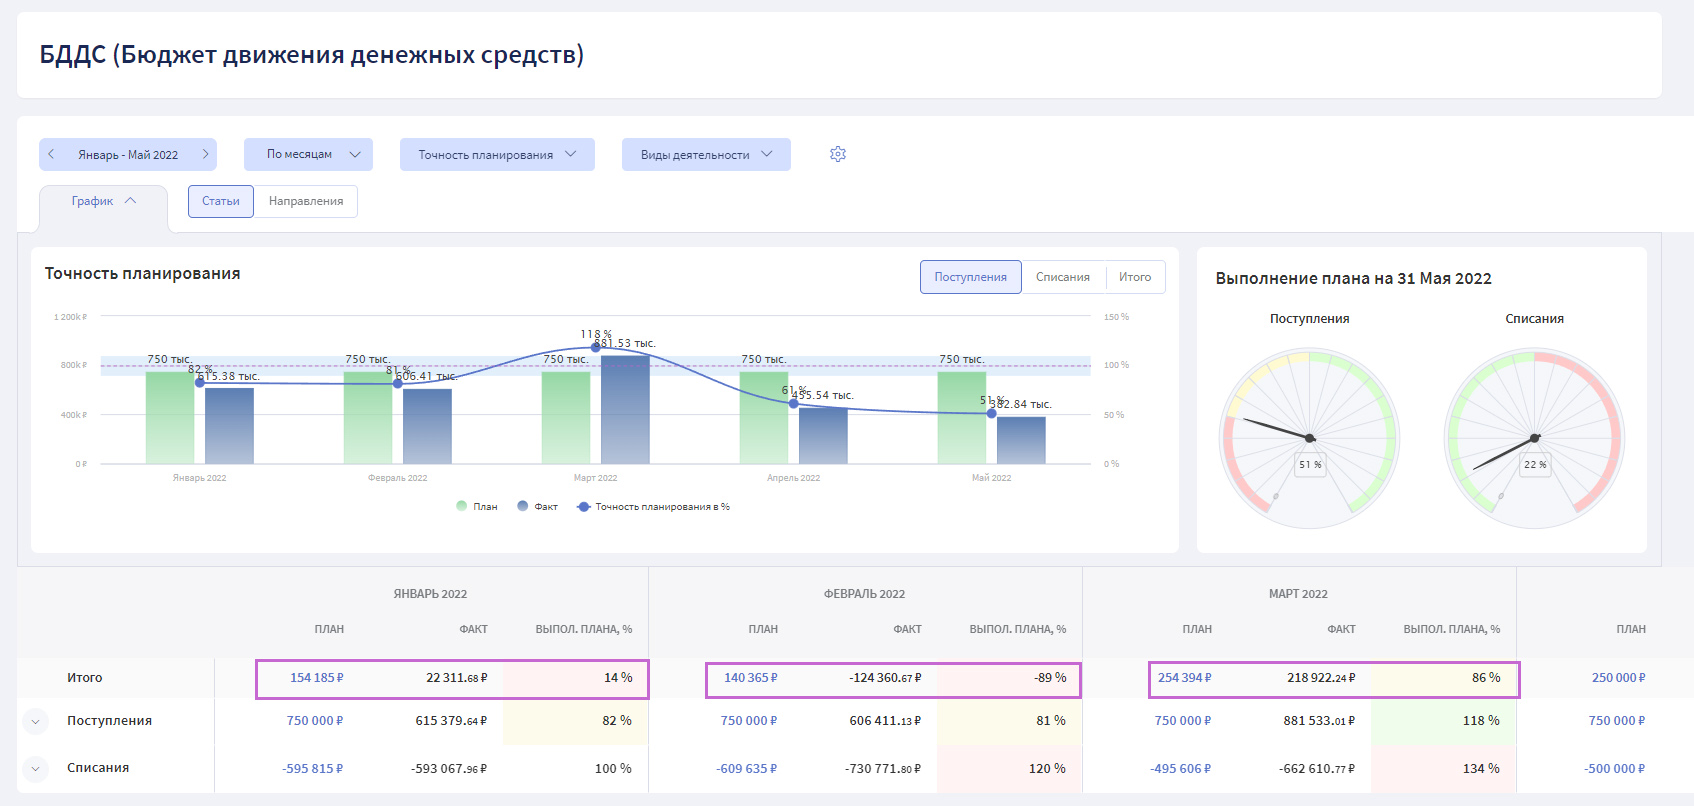Select the Статьи tab

click(221, 201)
